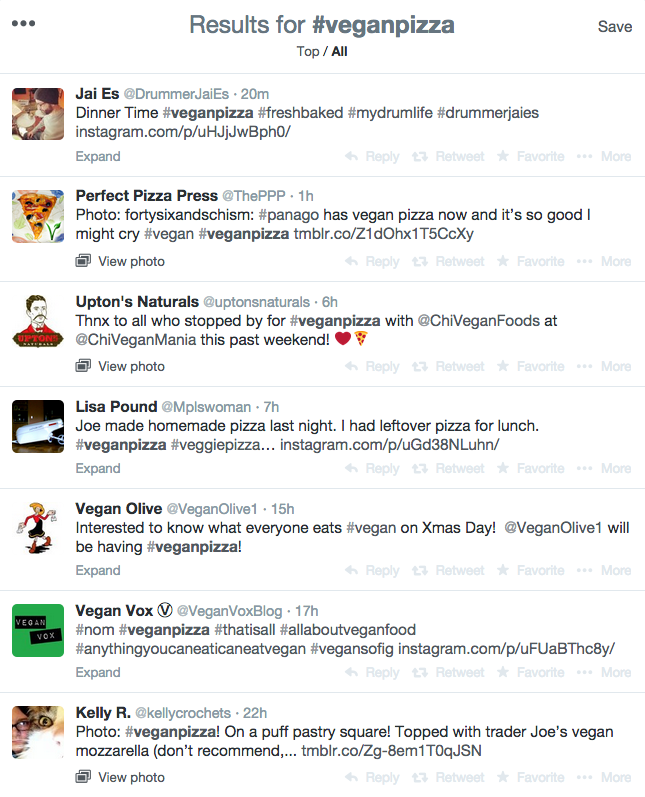
Task: Select the All results tab
Action: tap(340, 51)
